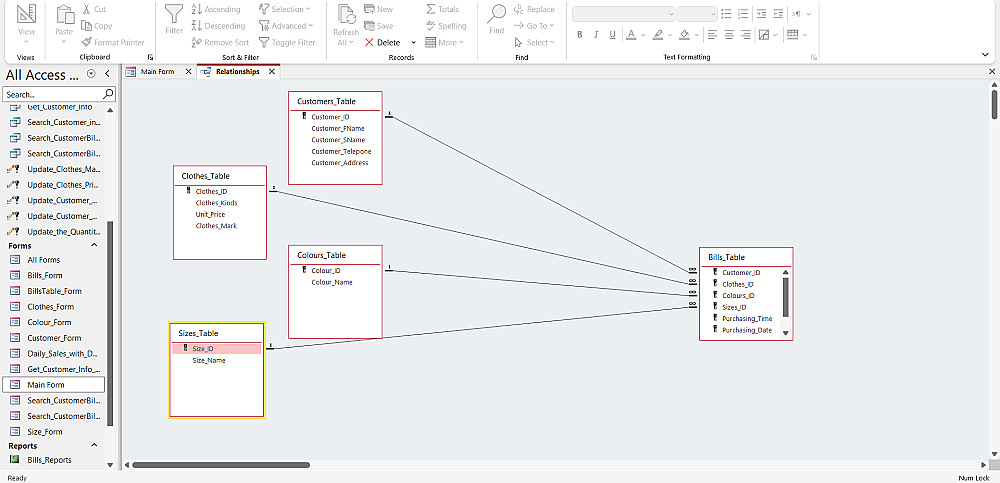Collapse the Forms group in navigation pane
Image resolution: width=1000 pixels, height=483 pixels.
pos(94,245)
